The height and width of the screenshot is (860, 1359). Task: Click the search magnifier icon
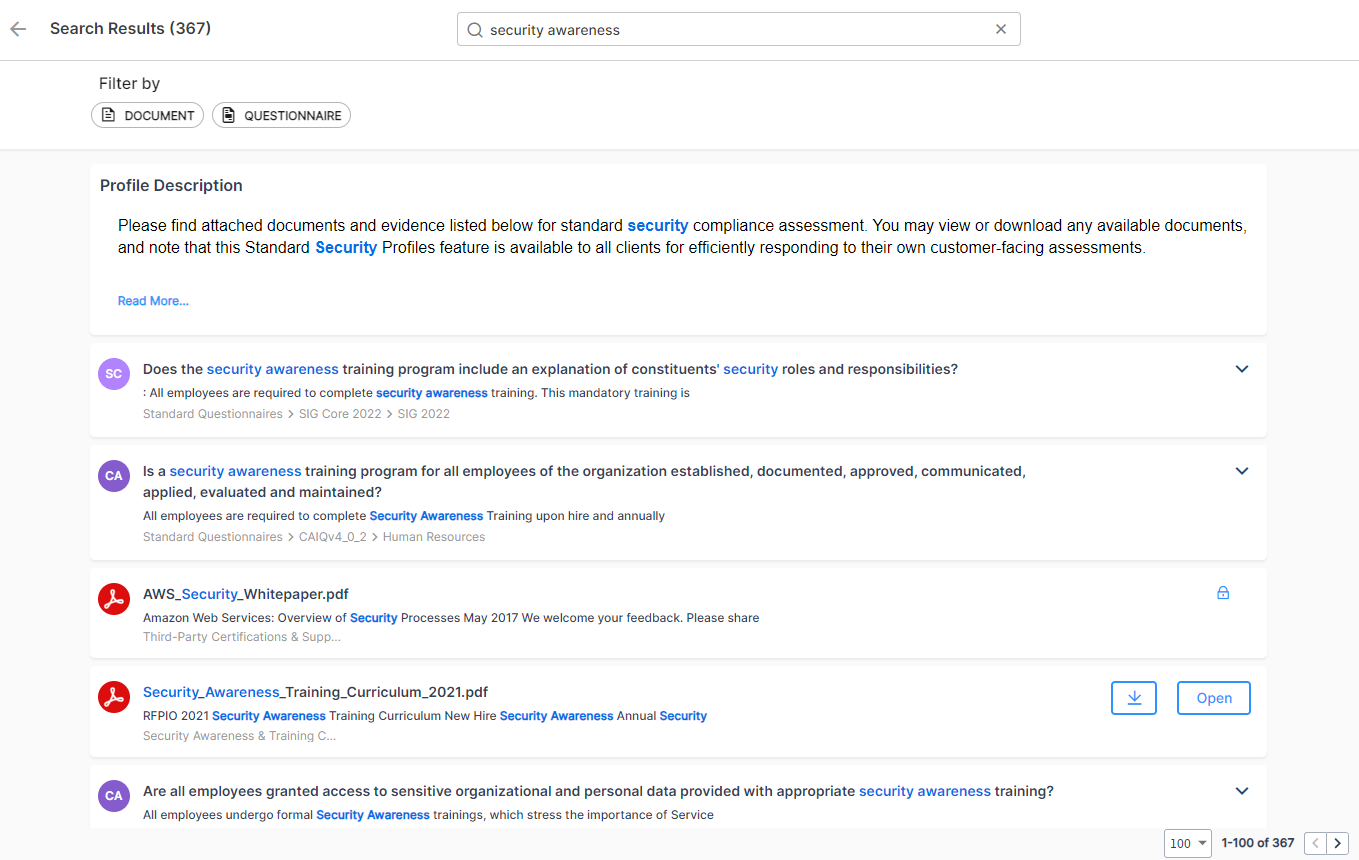click(x=475, y=30)
